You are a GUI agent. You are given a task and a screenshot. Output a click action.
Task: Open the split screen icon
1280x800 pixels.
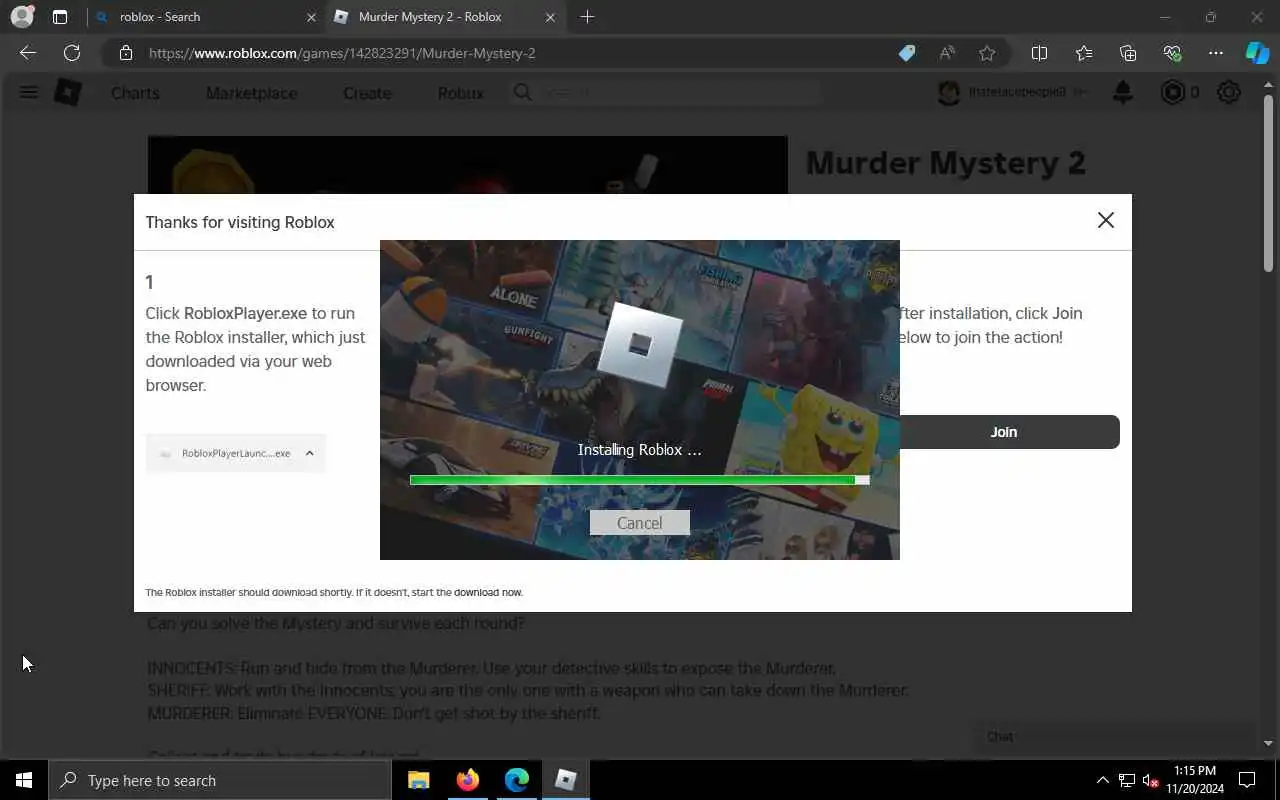1039,53
